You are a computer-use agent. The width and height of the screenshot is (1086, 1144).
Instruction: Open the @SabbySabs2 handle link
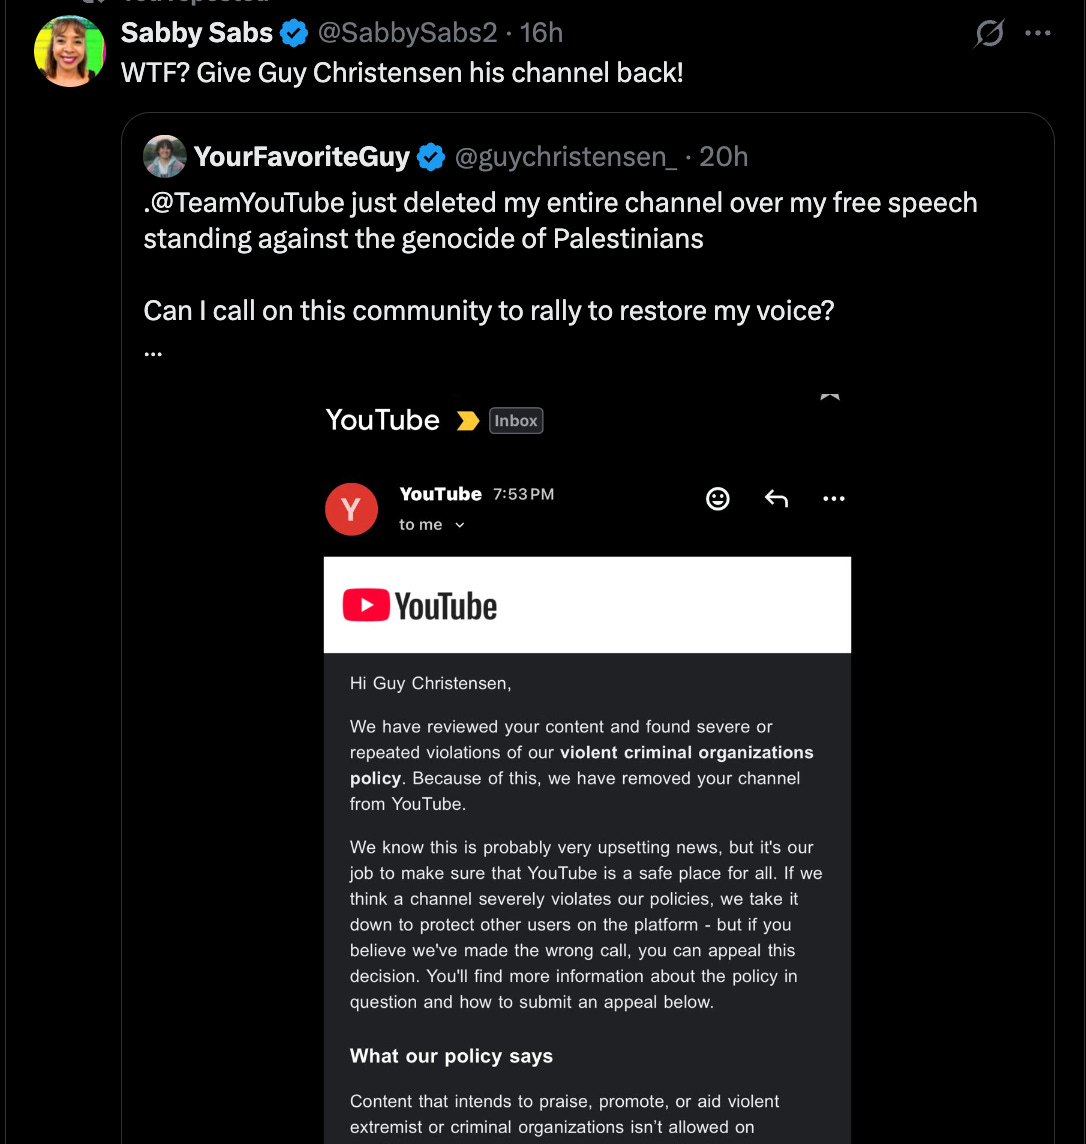click(x=407, y=33)
